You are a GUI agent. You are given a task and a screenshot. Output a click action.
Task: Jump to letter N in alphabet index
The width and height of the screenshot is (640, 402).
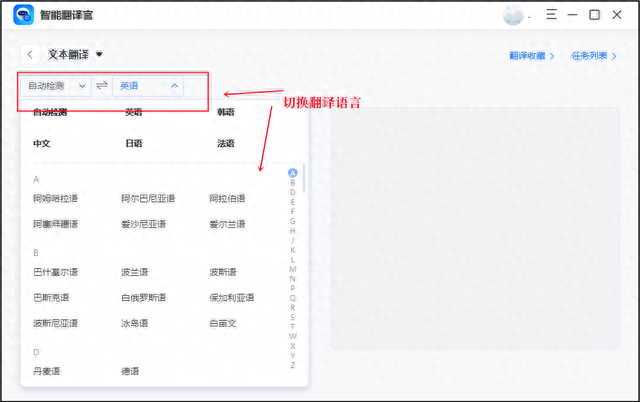[x=293, y=279]
